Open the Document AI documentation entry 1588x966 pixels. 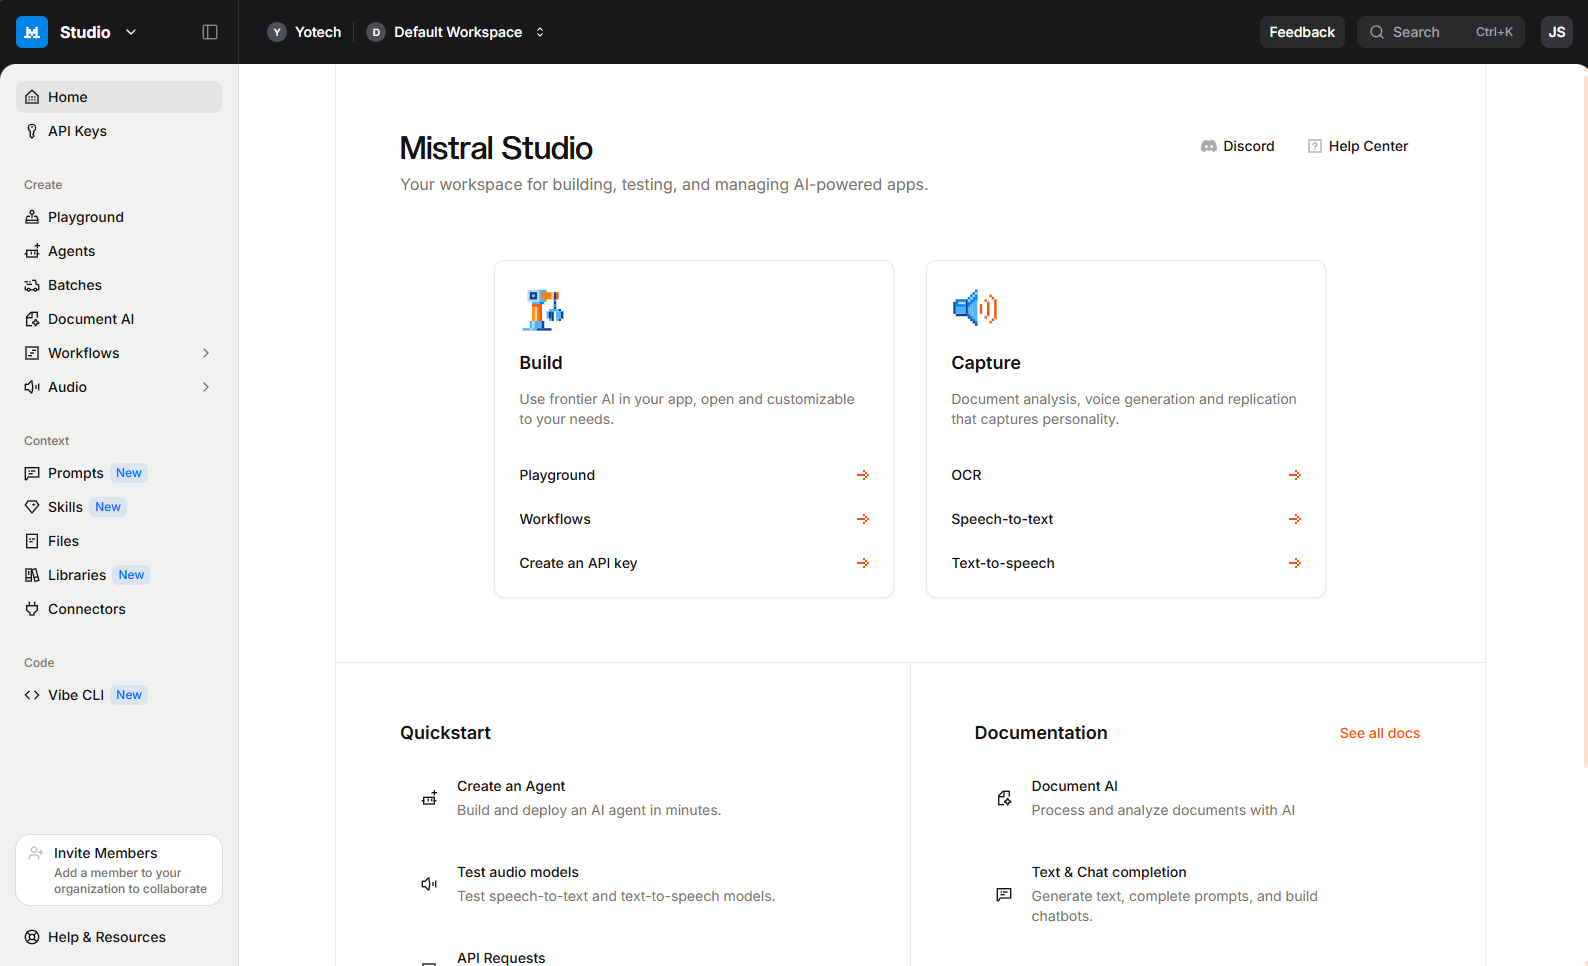1198,798
